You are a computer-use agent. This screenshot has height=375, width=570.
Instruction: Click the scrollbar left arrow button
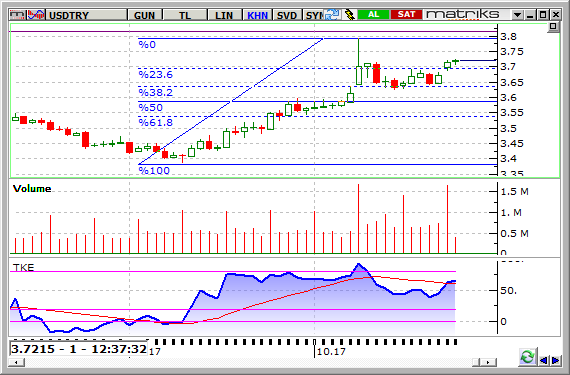click(17, 362)
